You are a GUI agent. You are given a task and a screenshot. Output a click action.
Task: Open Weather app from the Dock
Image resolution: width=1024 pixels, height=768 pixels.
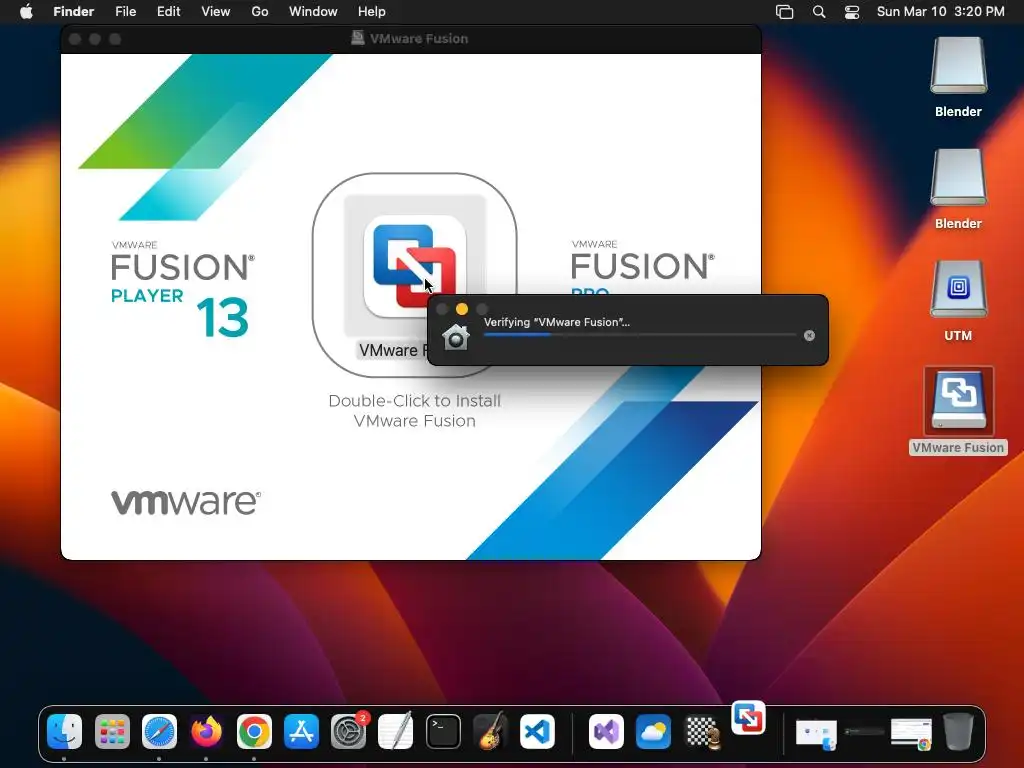(653, 731)
